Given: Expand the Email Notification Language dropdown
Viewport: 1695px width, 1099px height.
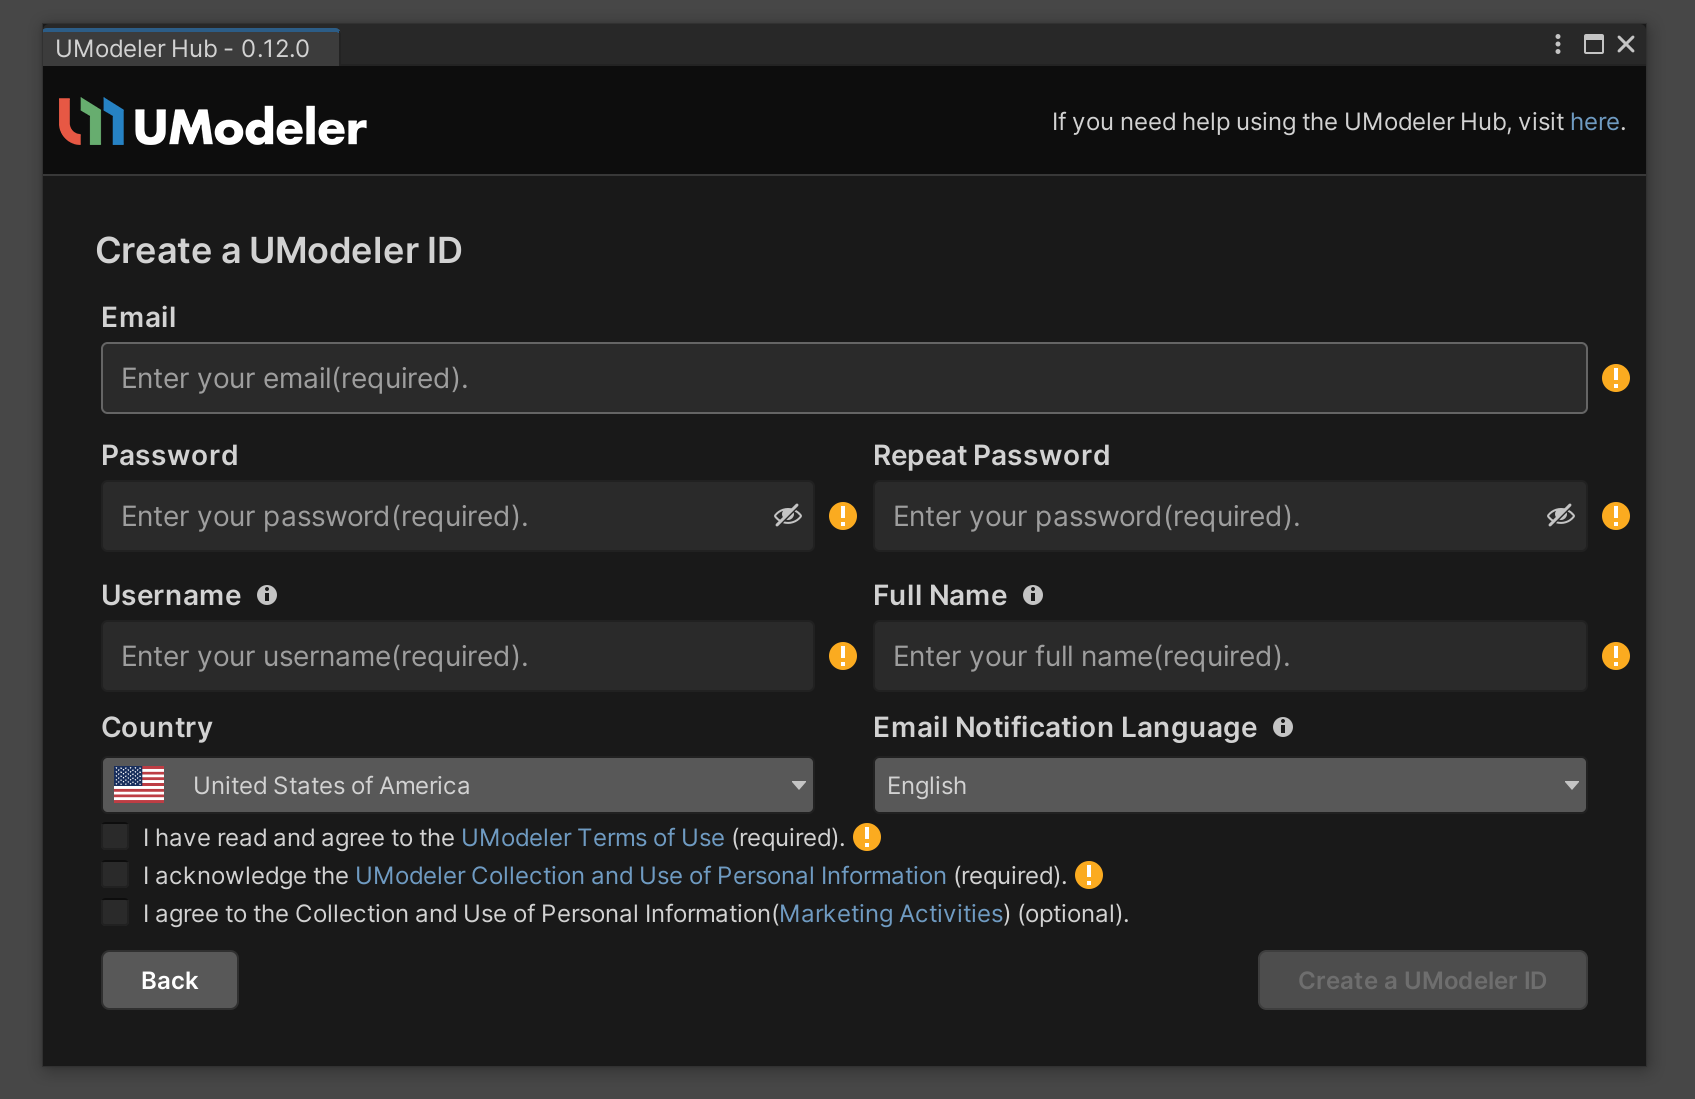Looking at the screenshot, I should 1229,785.
